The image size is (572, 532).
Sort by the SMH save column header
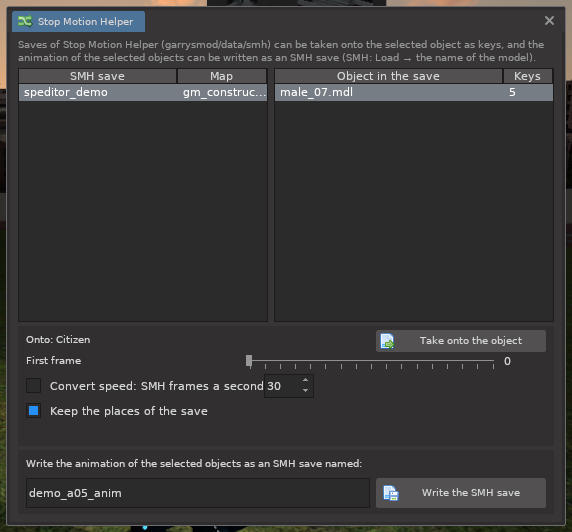97,76
